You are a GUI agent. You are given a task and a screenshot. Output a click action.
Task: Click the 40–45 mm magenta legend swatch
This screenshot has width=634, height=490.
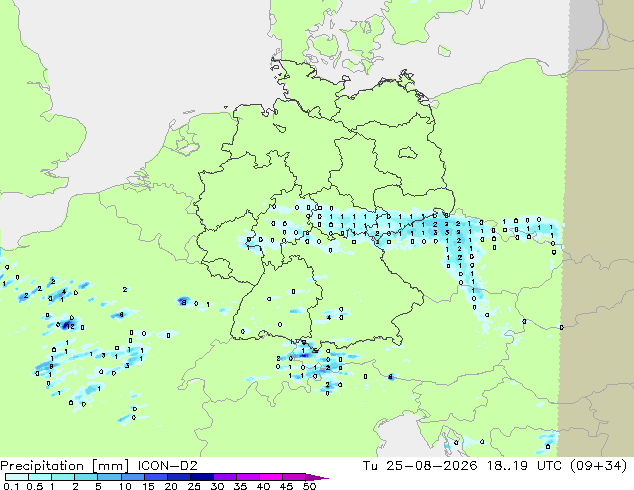[x=271, y=477]
